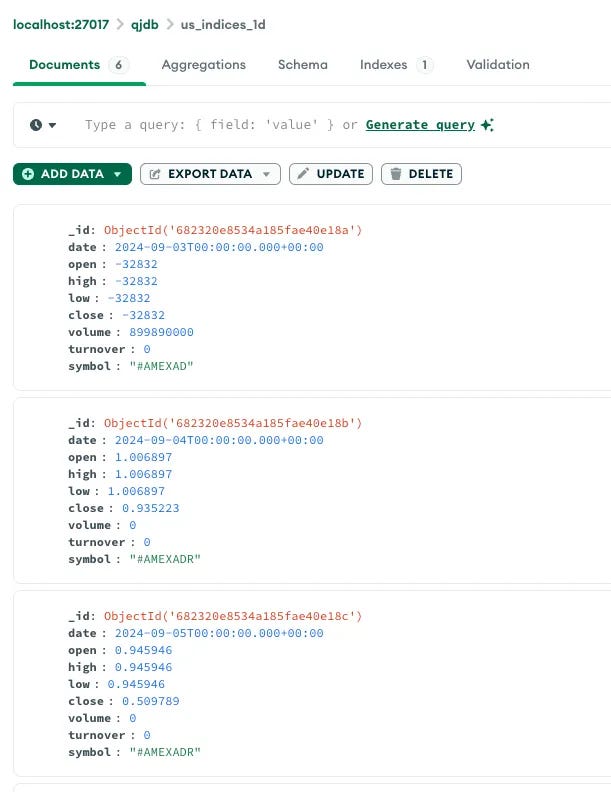Switch to the Aggregations tab
Screen dimensions: 611x792
point(203,65)
